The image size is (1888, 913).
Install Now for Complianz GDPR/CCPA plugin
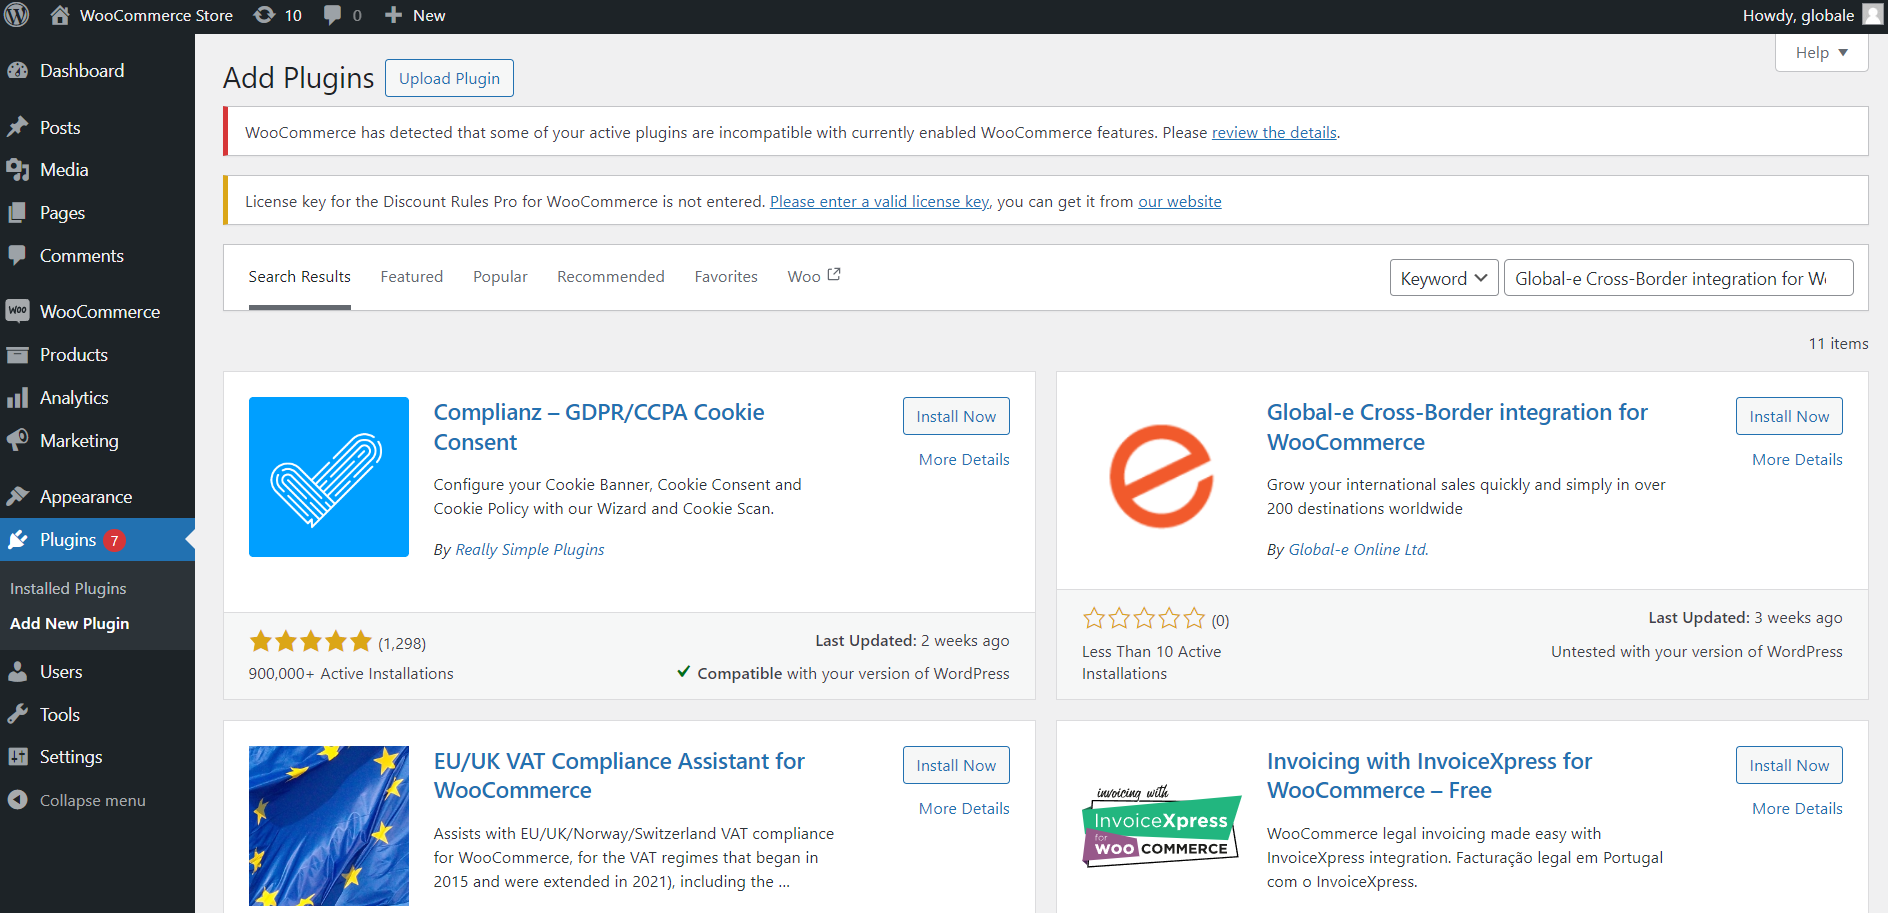point(956,416)
